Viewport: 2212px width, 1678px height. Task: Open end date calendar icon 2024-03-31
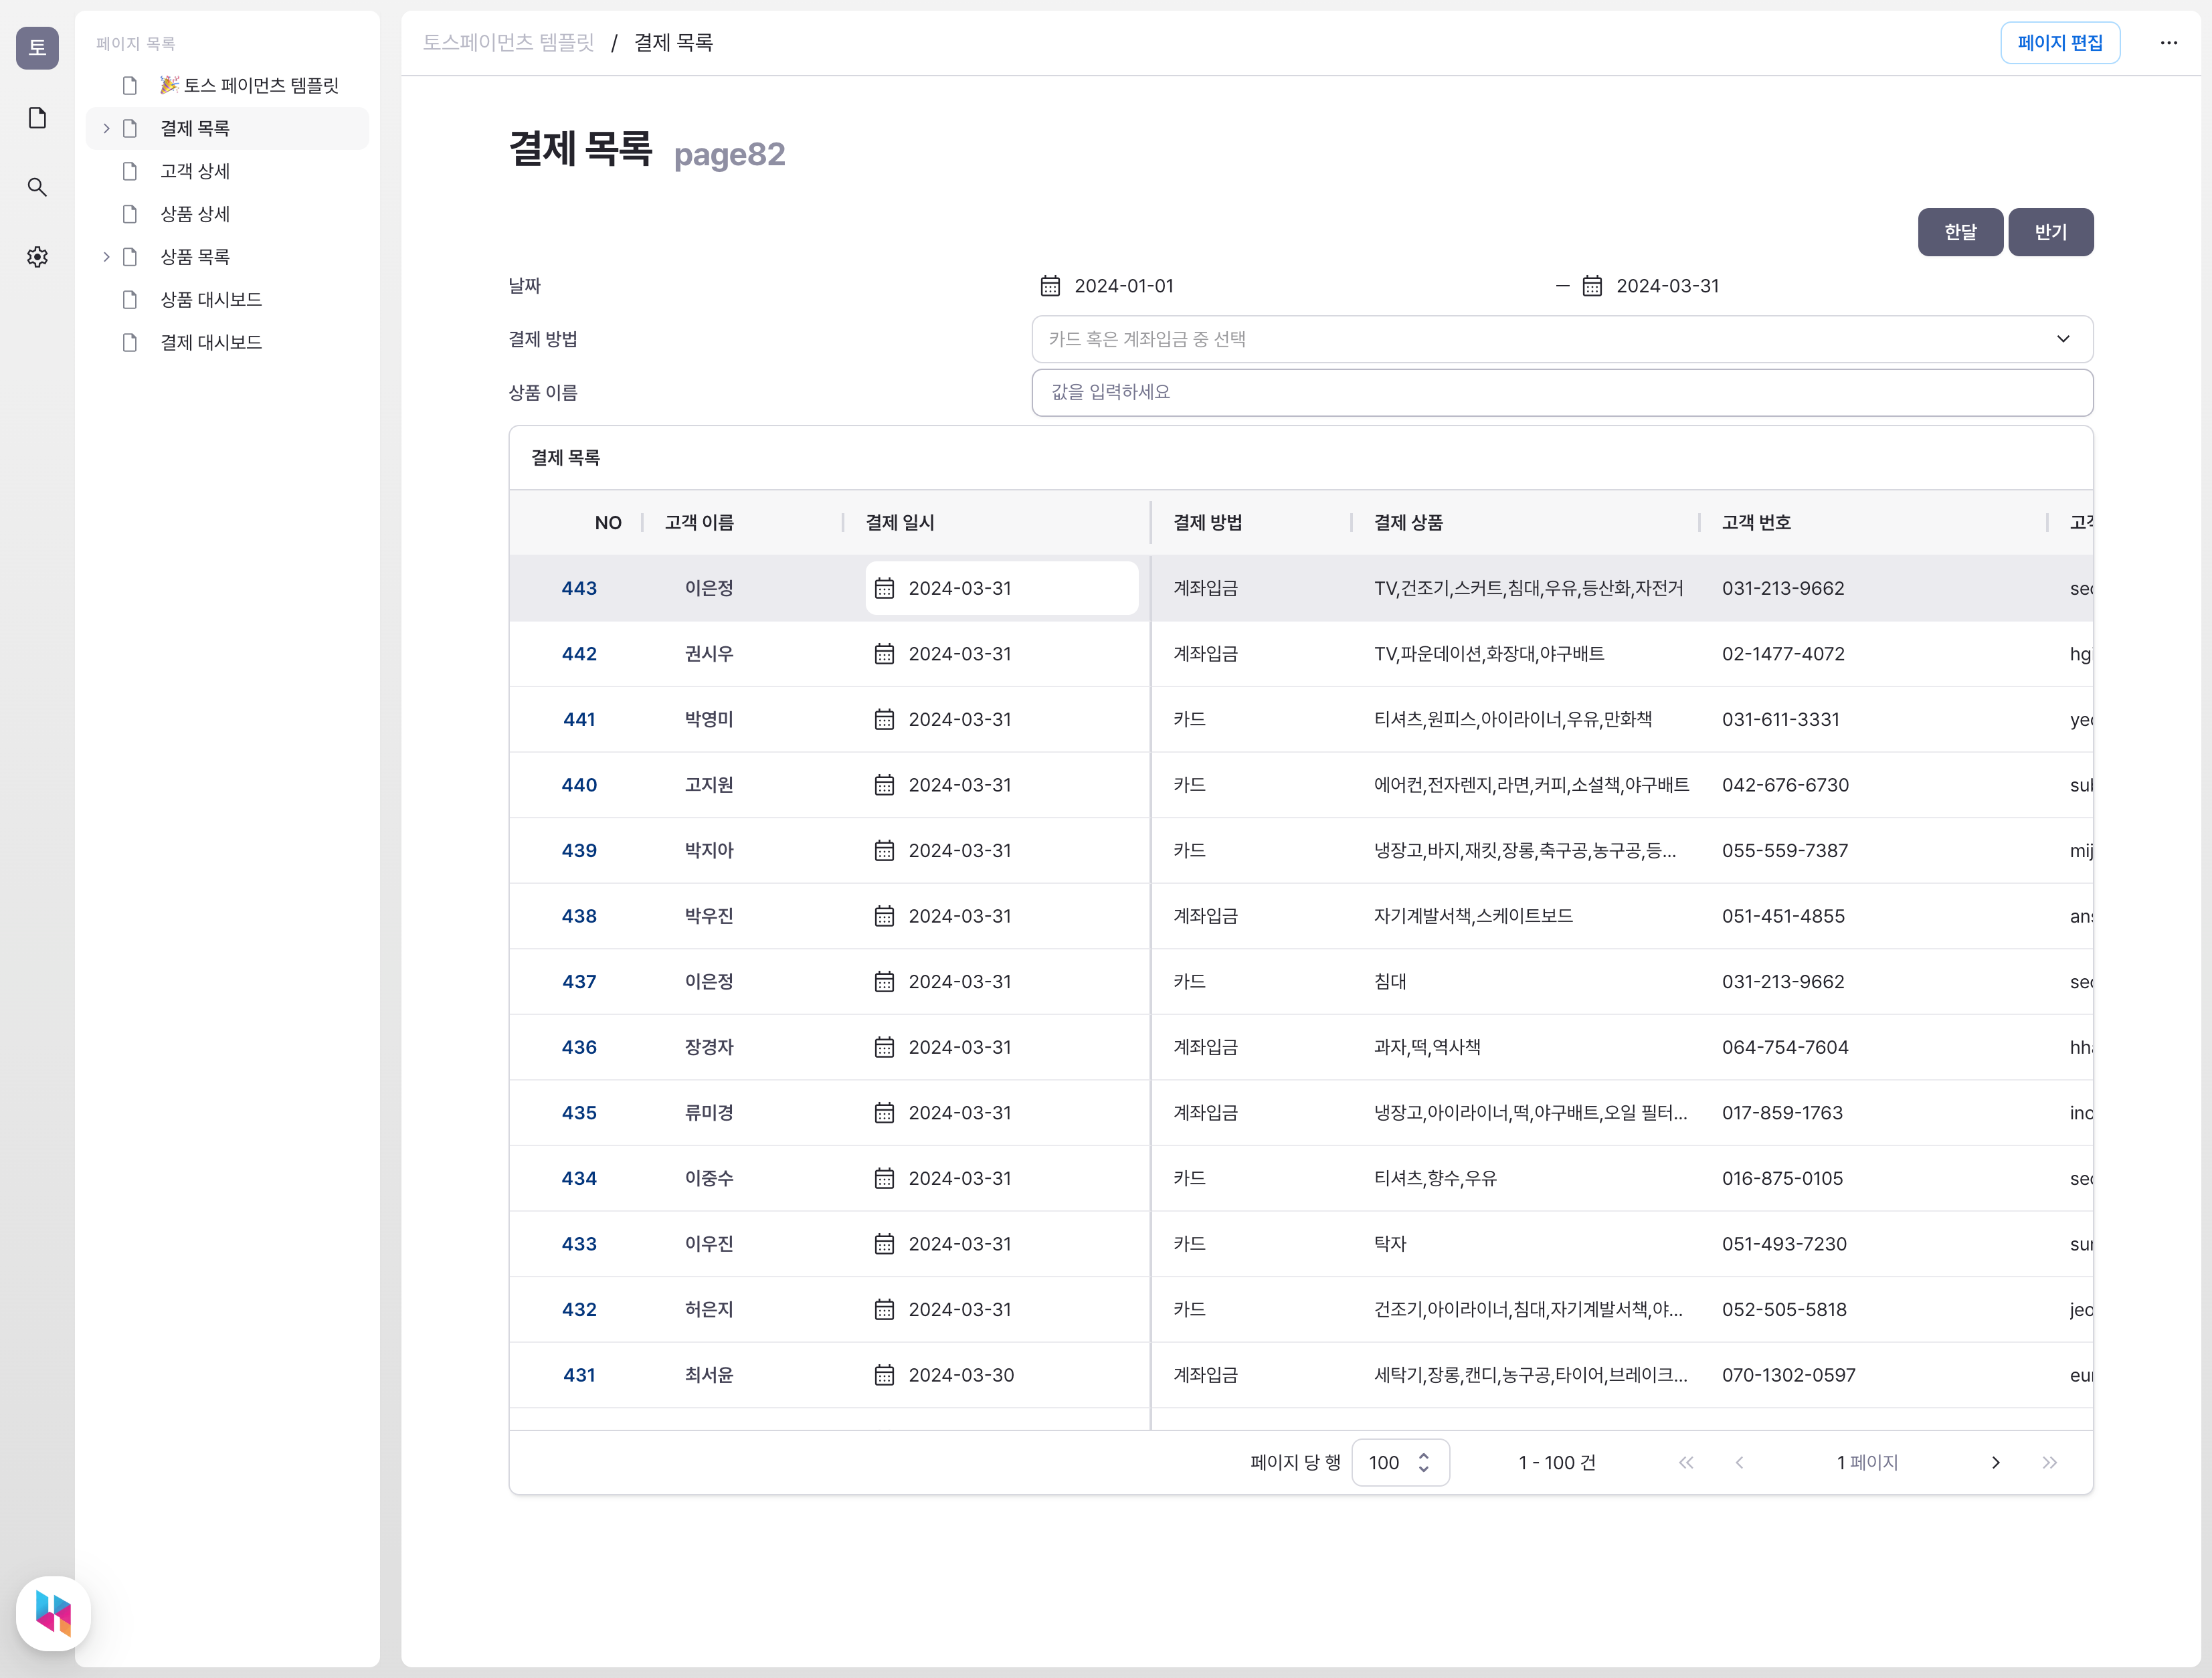[x=1592, y=286]
